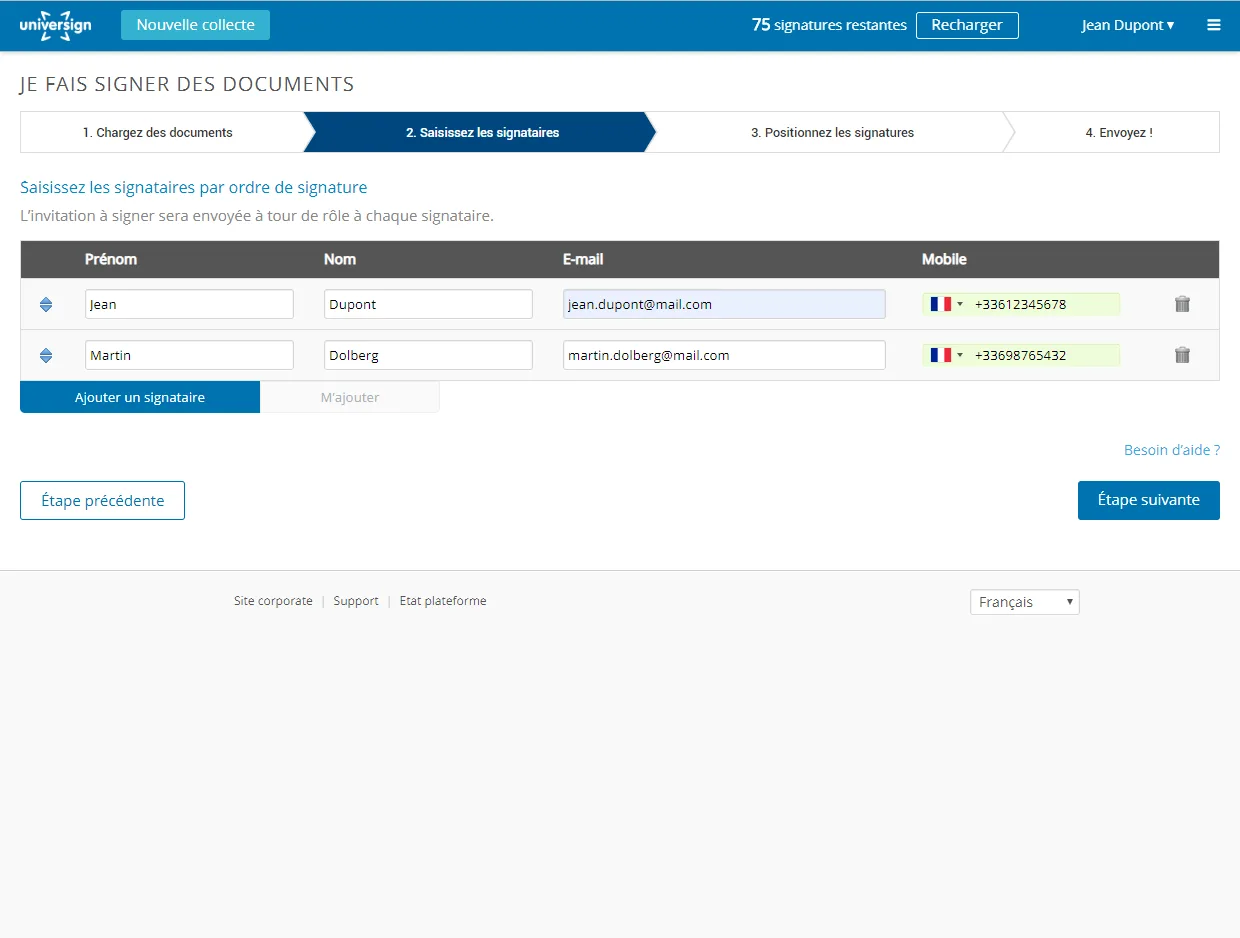Focus the Prénom field containing Jean
This screenshot has height=938, width=1240.
pos(189,304)
